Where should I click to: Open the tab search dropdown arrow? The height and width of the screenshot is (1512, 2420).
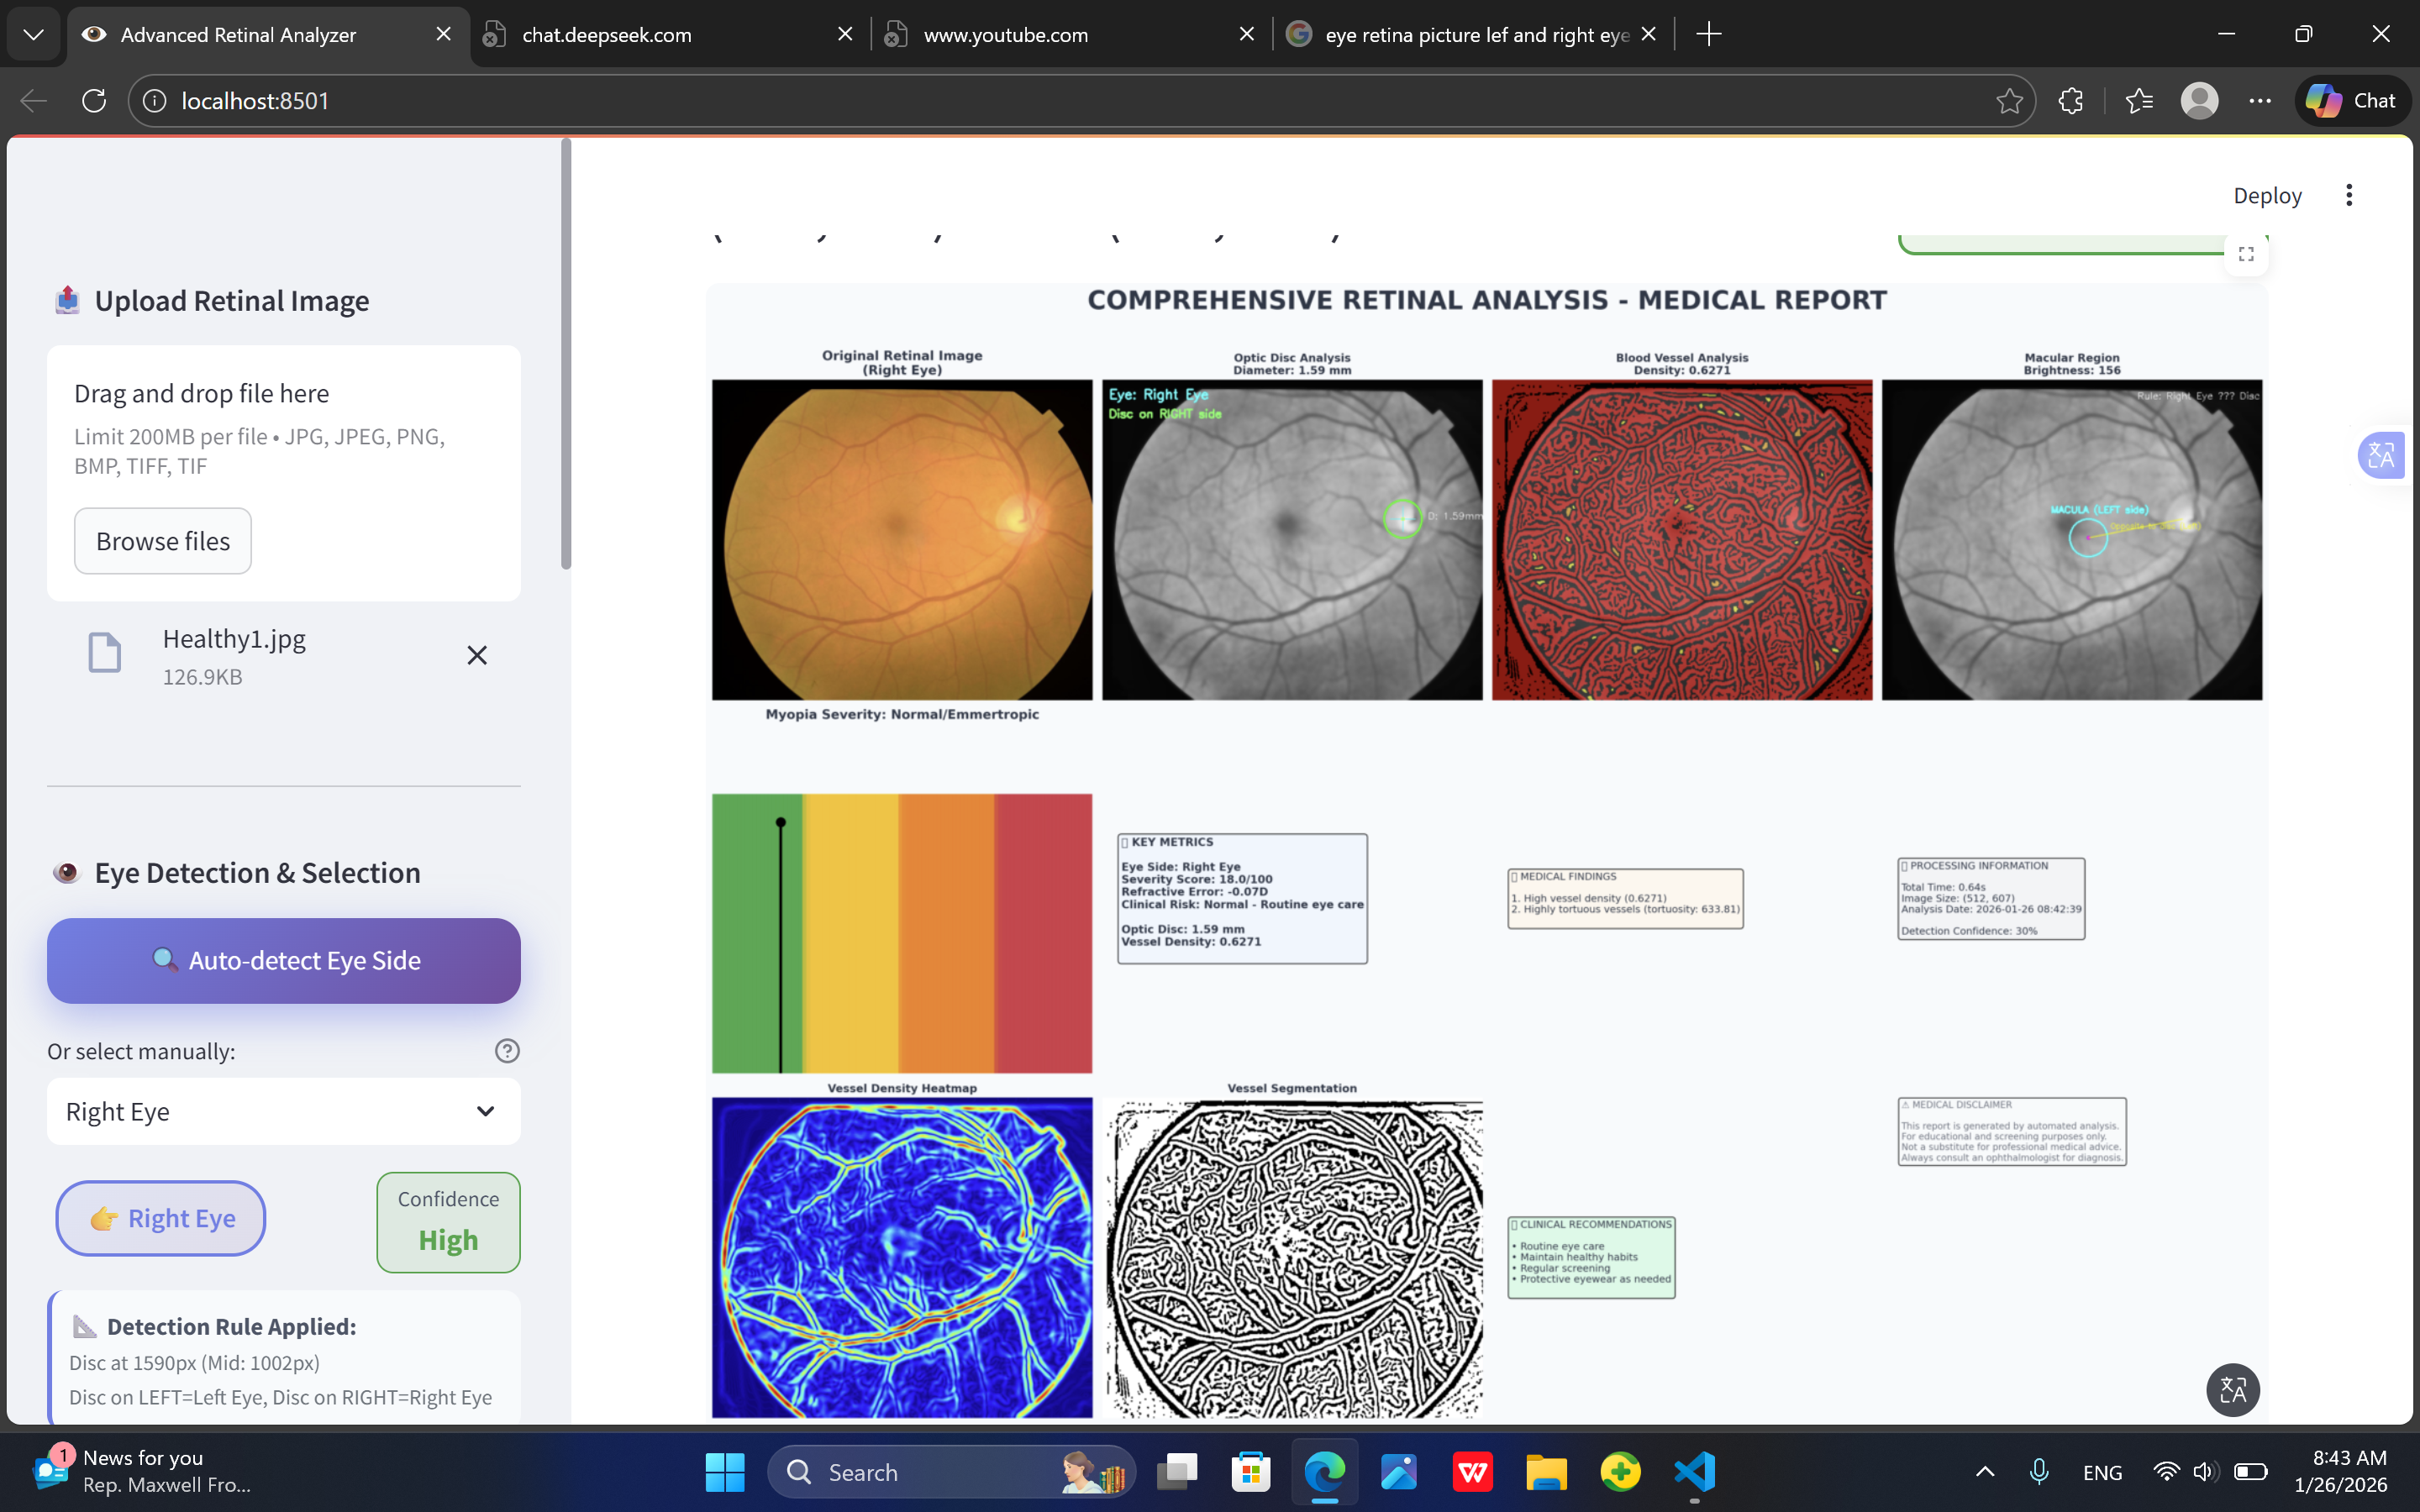33,35
